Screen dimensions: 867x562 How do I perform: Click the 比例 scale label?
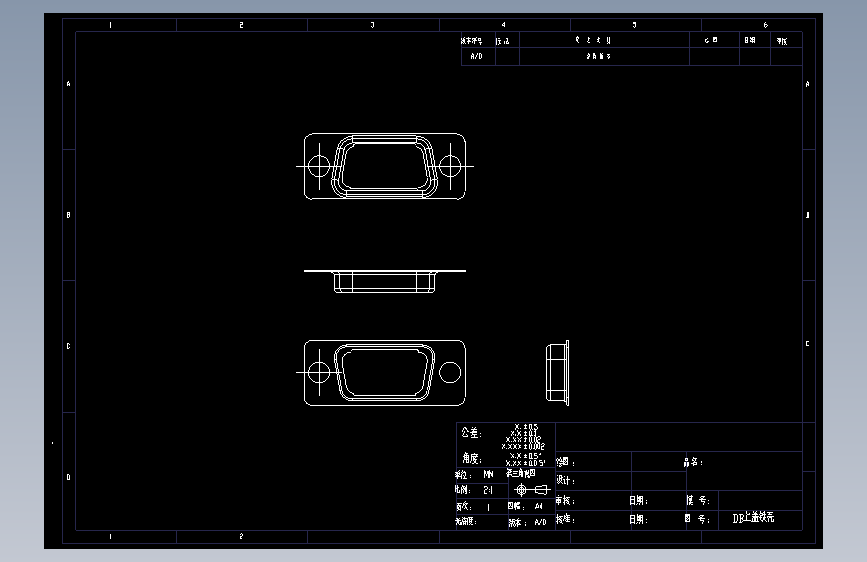(462, 490)
